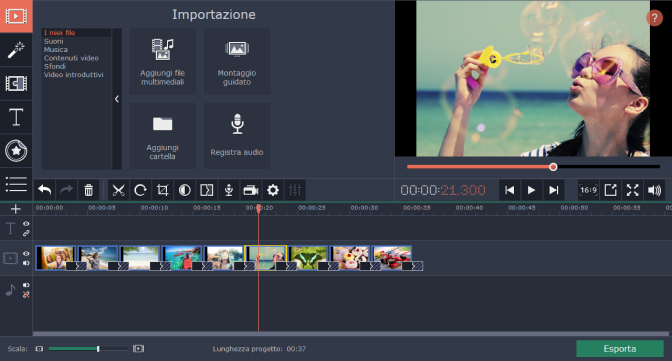Screen dimensions: 672x361
Task: Select Suoni in the file list
Action: [x=54, y=41]
